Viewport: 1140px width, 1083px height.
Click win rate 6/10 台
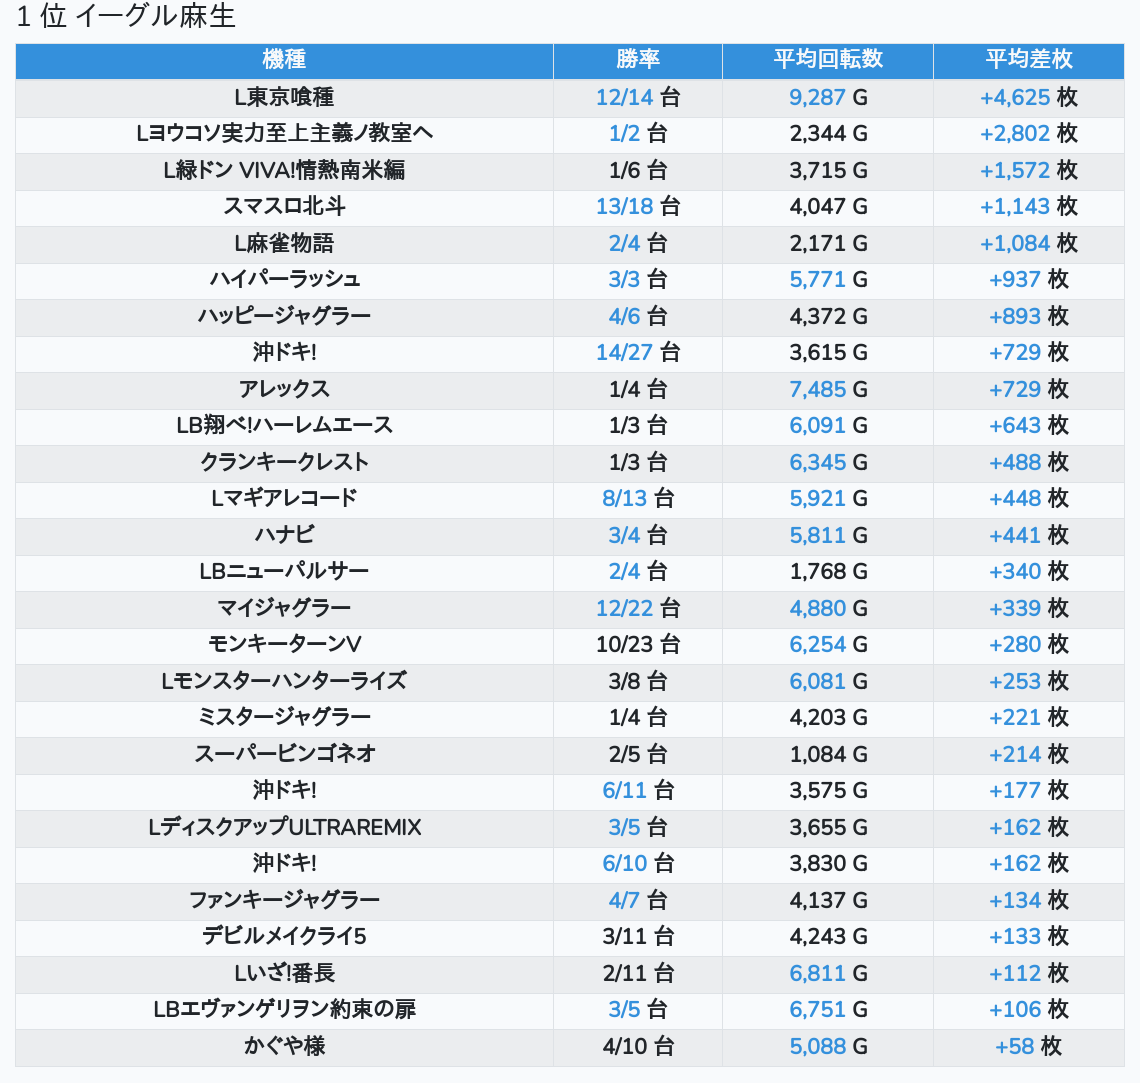point(638,864)
